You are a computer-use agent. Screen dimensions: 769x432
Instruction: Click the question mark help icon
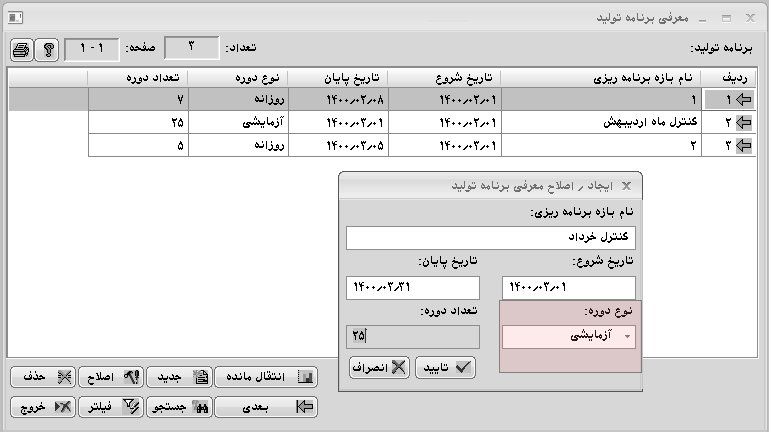[46, 50]
